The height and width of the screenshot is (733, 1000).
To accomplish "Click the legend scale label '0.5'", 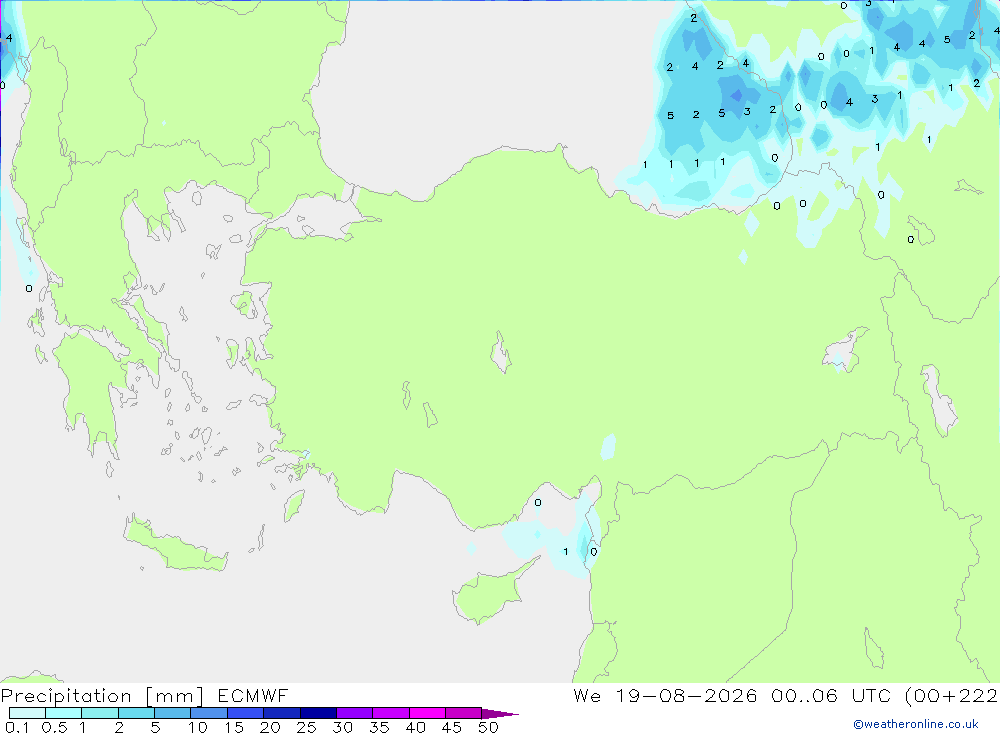I will point(54,727).
